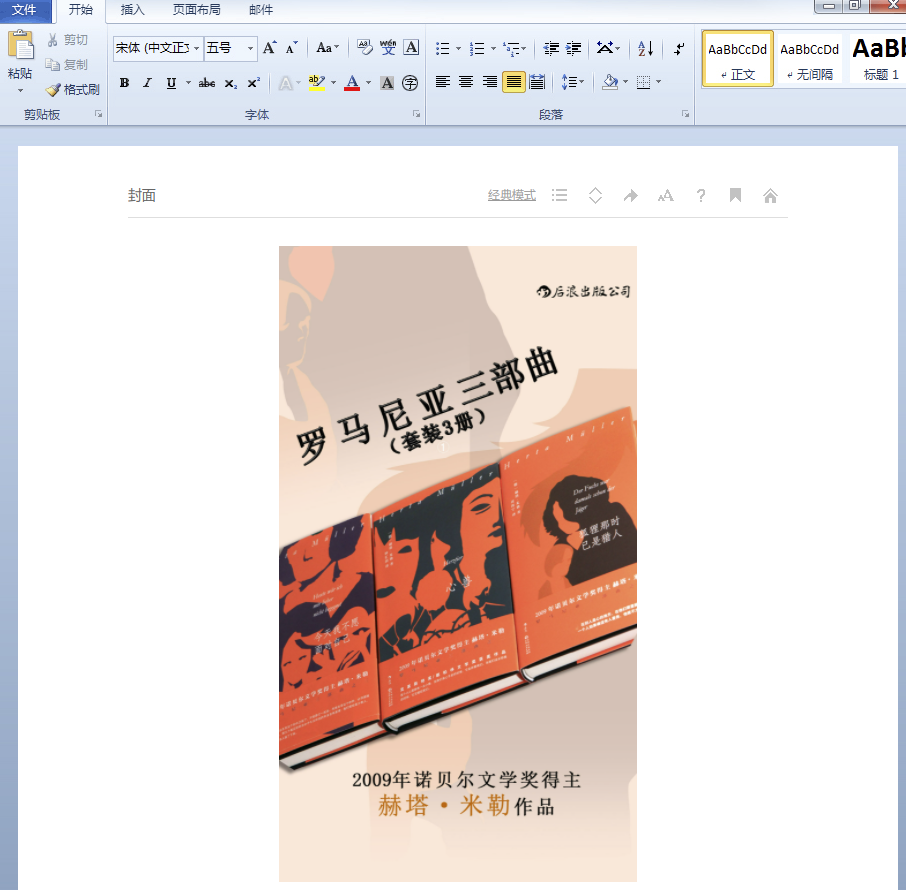Click the share arrow icon in reader toolbar

point(630,196)
